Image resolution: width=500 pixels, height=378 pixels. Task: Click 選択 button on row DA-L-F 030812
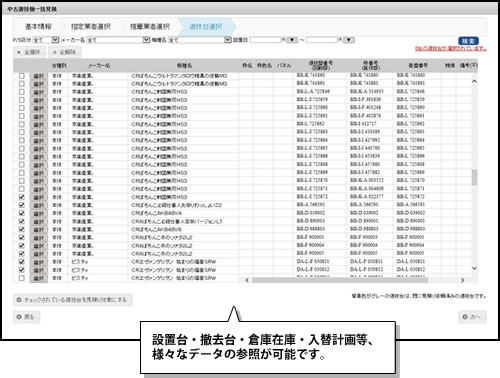[39, 270]
